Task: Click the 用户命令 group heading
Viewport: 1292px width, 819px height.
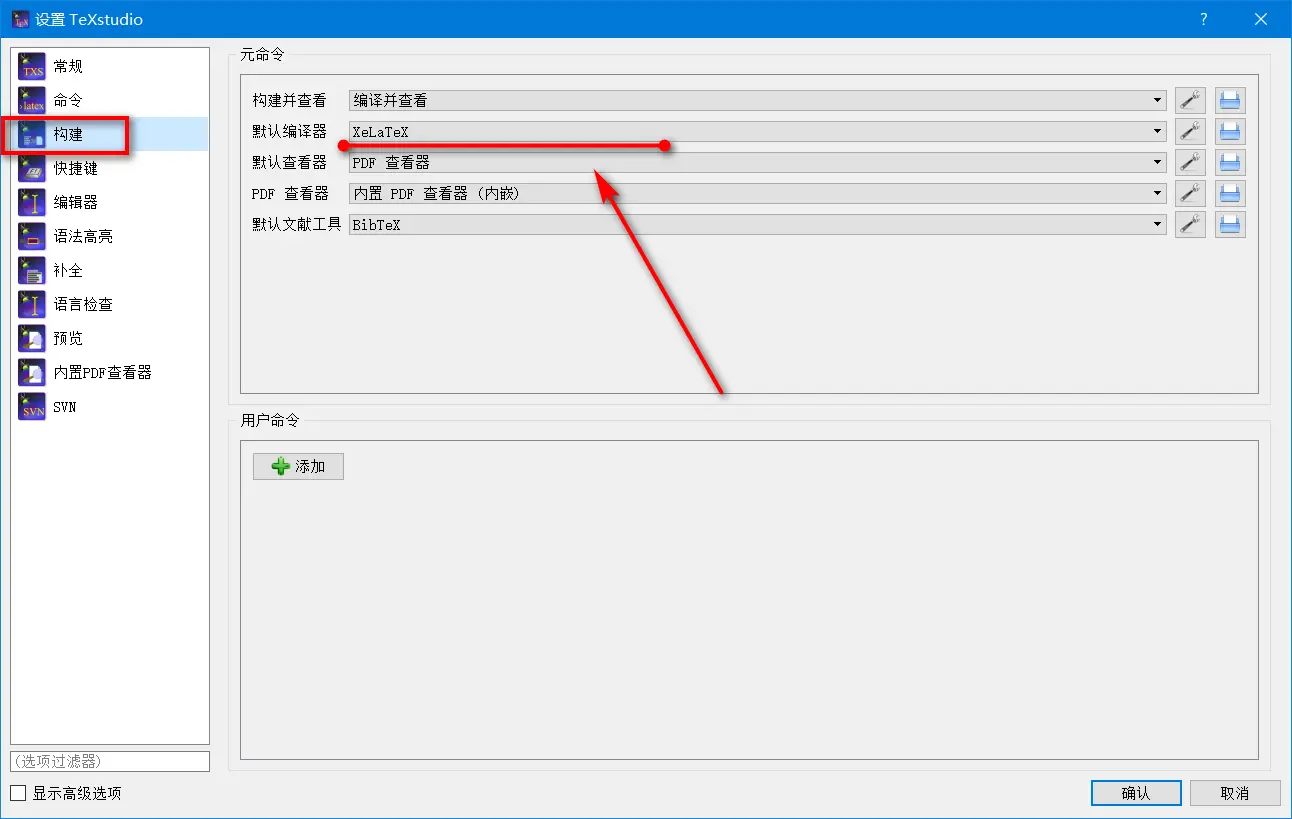Action: pyautogui.click(x=270, y=420)
